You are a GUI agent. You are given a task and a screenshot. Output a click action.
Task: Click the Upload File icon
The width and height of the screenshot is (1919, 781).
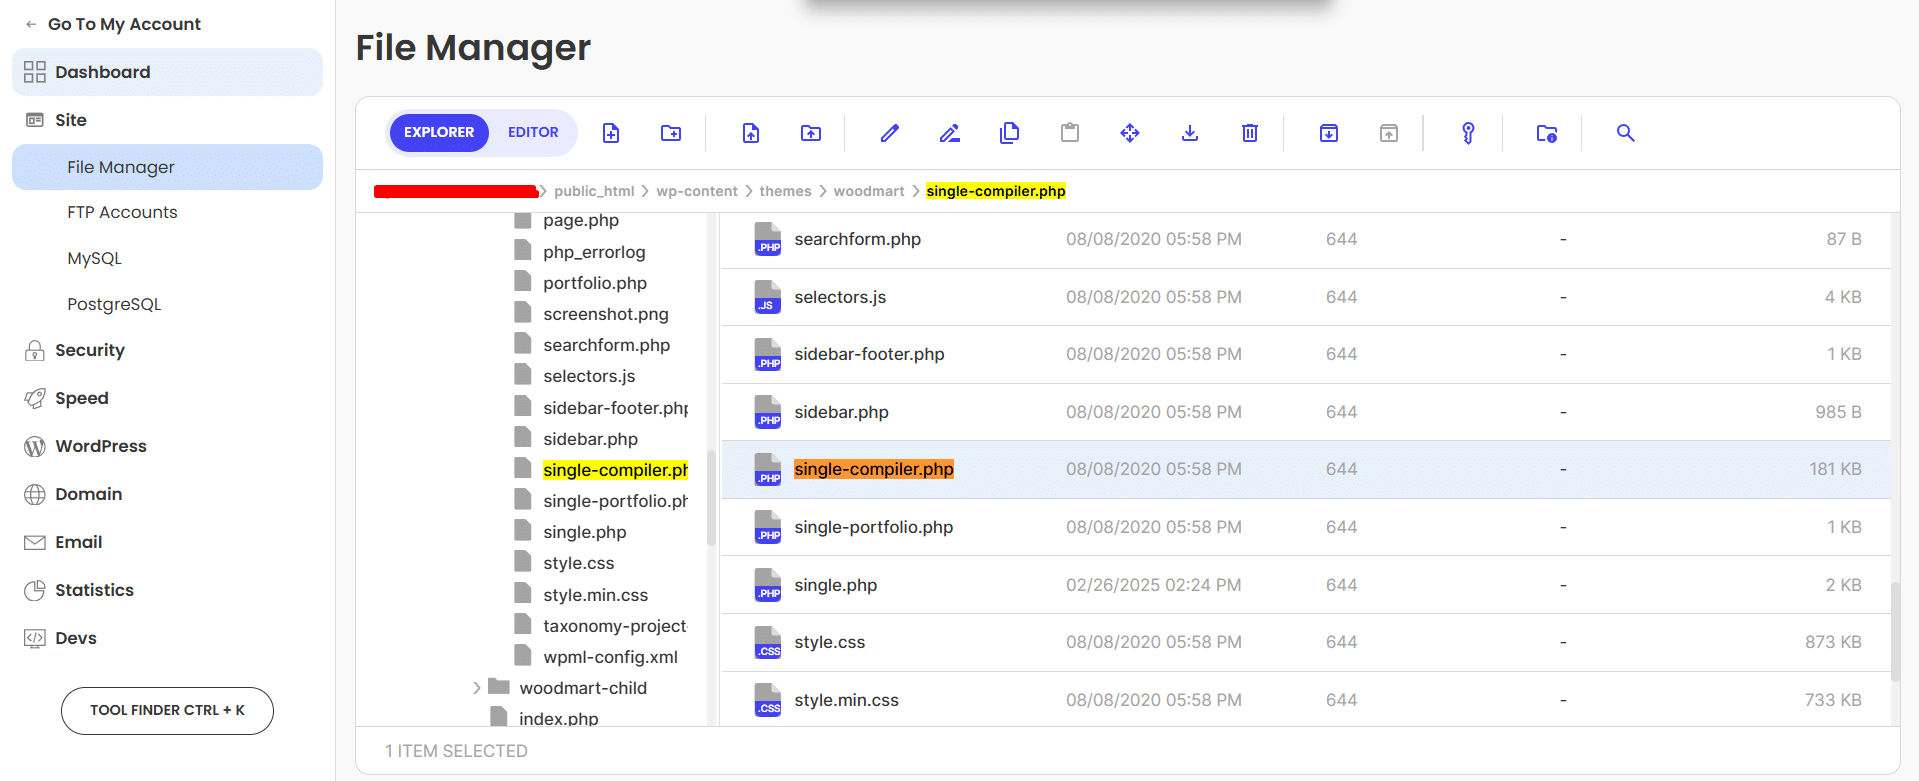(751, 133)
